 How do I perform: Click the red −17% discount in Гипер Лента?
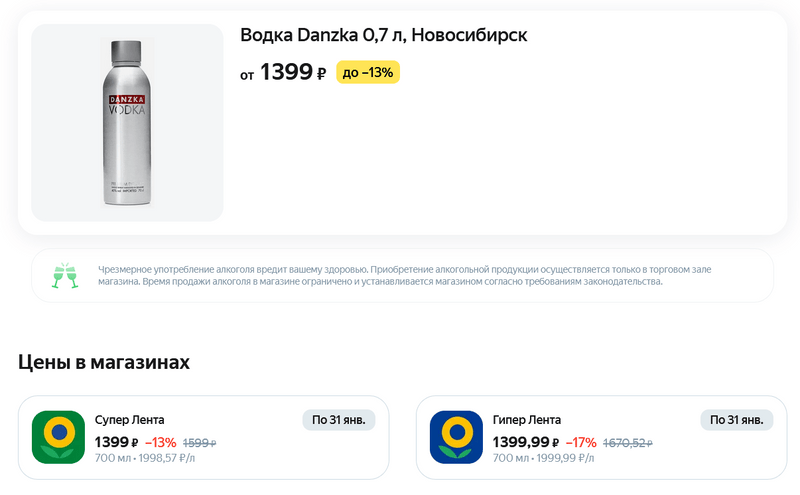(581, 442)
